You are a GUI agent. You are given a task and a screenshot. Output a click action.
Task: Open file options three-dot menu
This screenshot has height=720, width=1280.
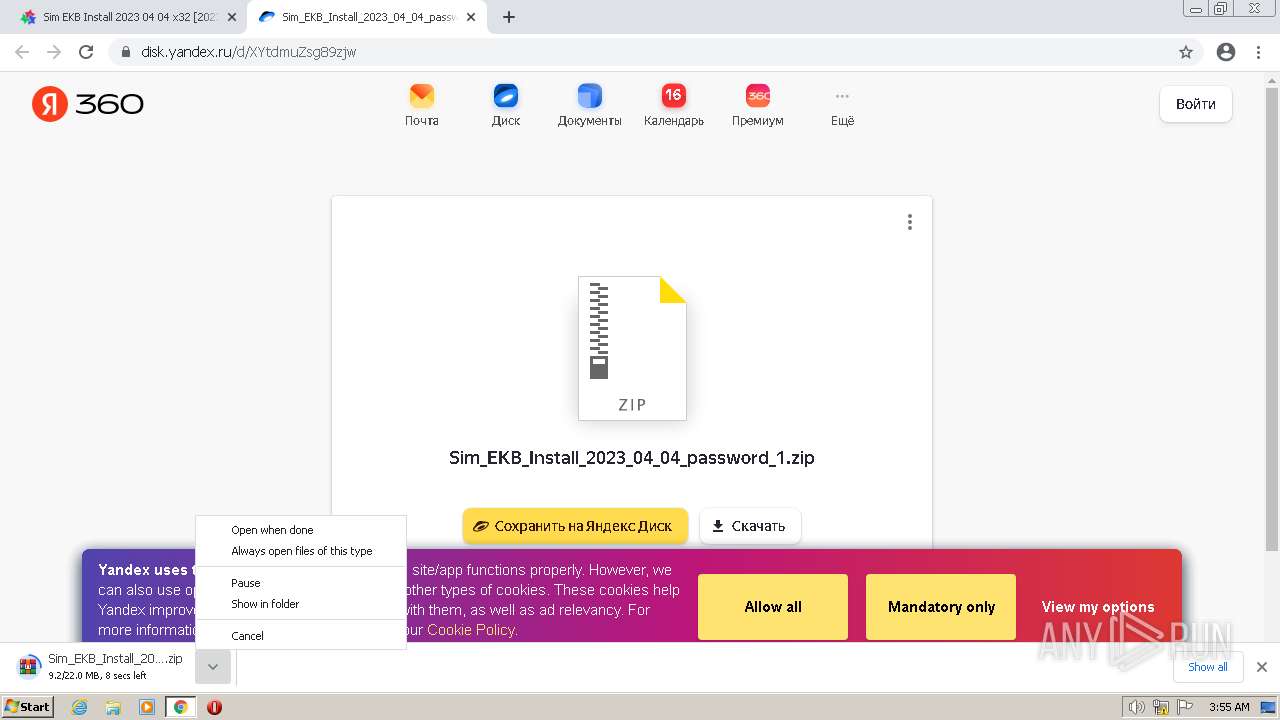[909, 222]
